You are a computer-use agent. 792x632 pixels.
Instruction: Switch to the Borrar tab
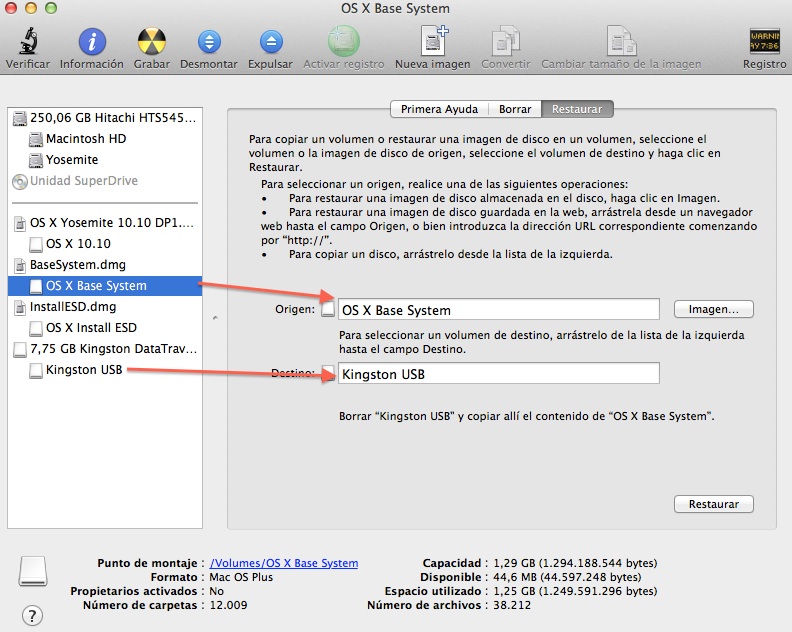515,109
